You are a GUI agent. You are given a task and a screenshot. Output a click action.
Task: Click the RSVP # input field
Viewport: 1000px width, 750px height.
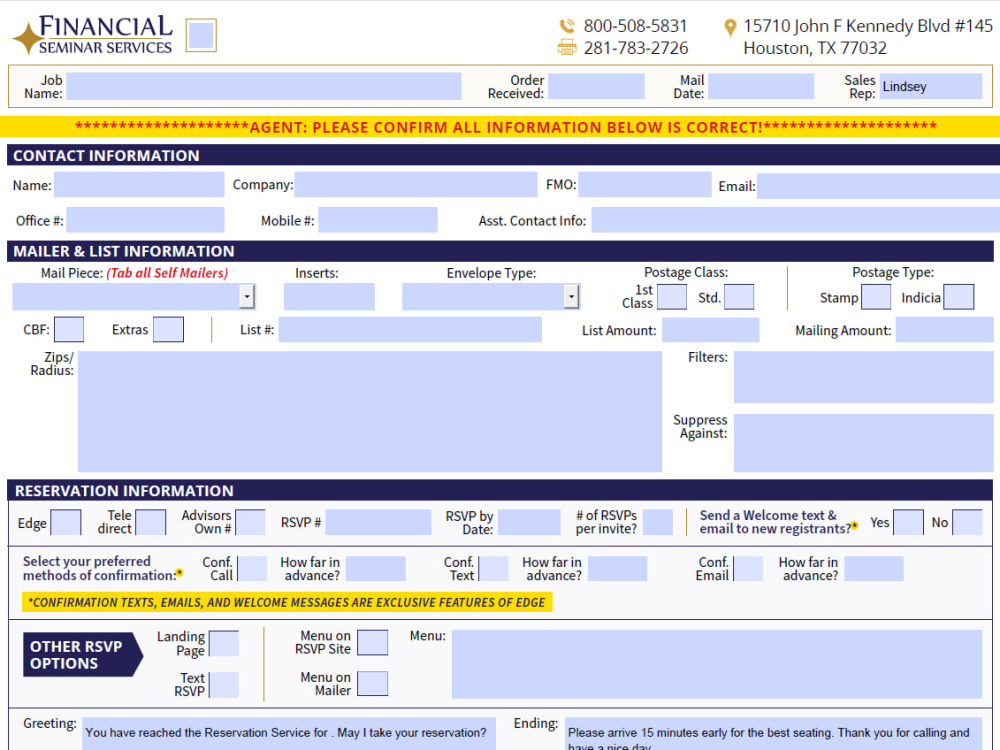(x=378, y=522)
